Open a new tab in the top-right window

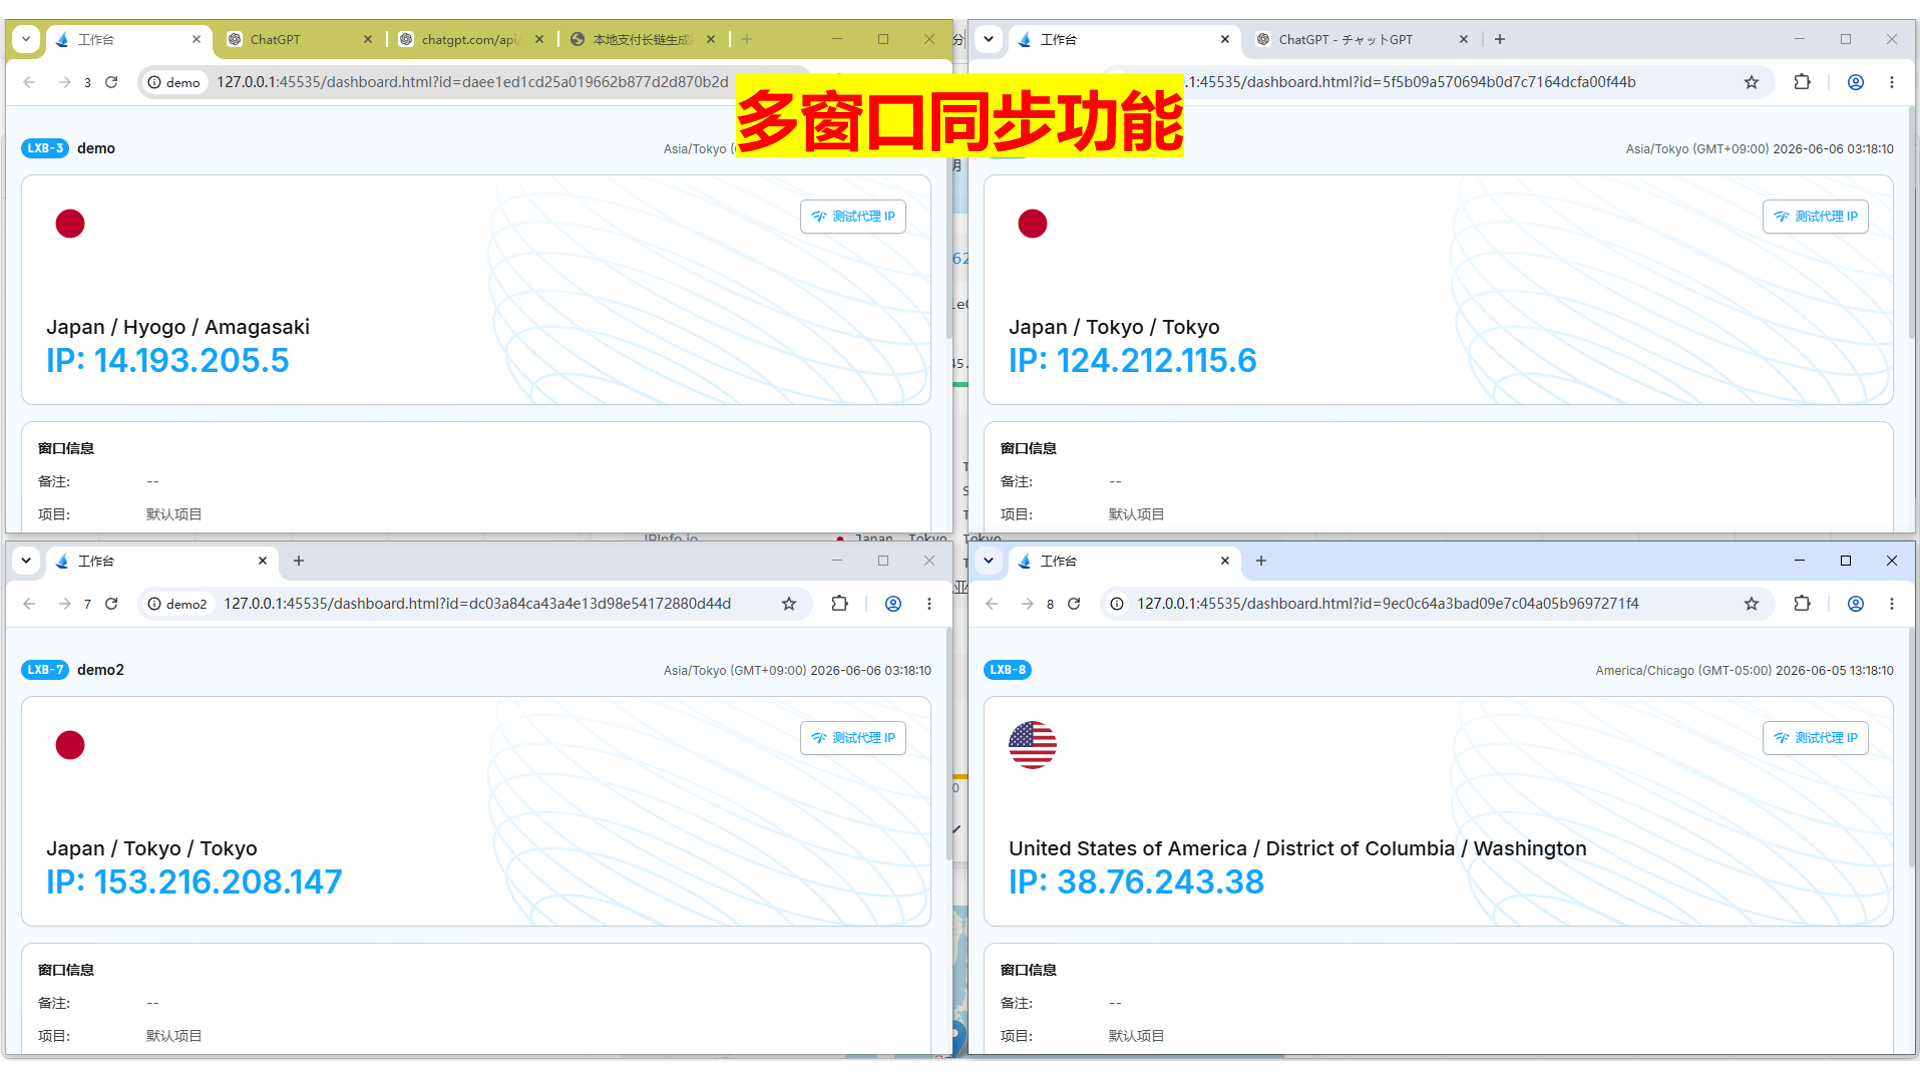1499,39
